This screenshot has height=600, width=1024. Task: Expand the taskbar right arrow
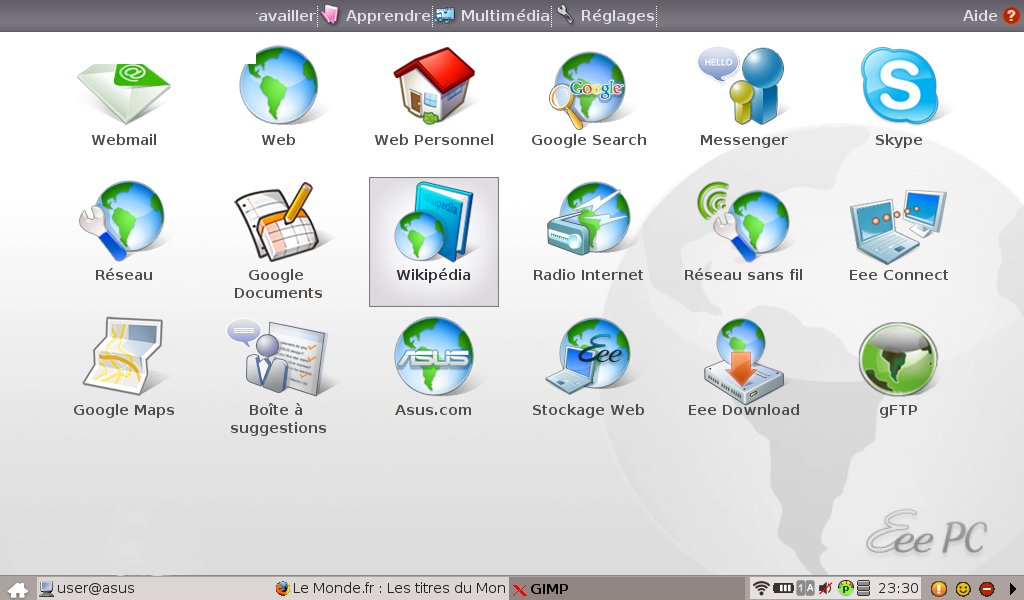(x=1014, y=589)
